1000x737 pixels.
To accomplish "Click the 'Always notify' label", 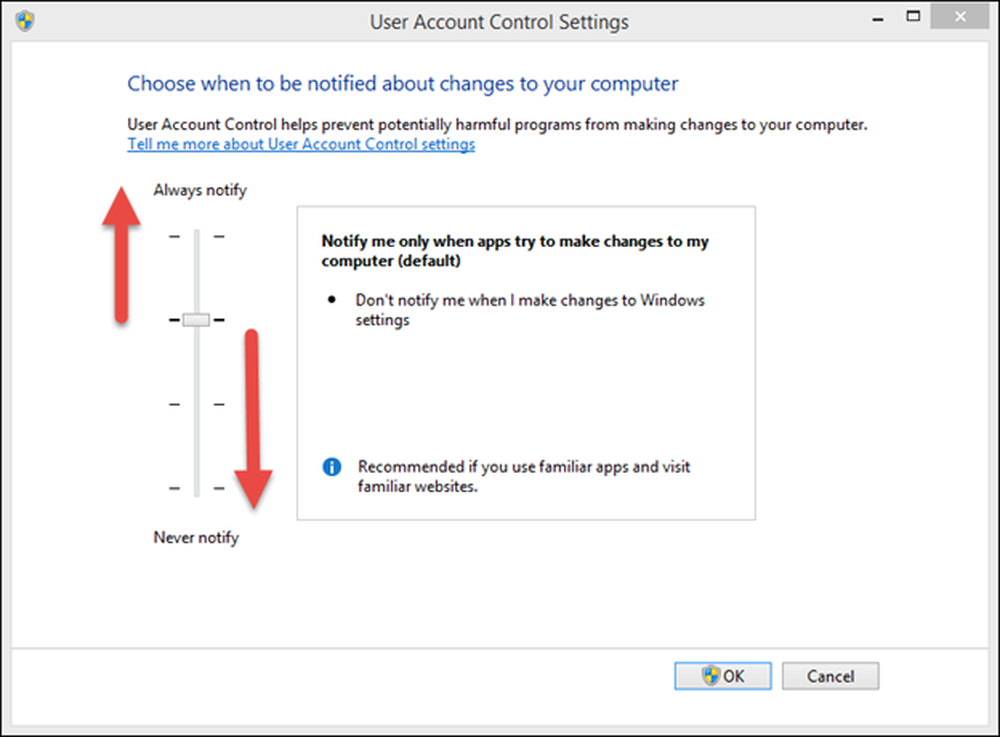I will click(200, 190).
